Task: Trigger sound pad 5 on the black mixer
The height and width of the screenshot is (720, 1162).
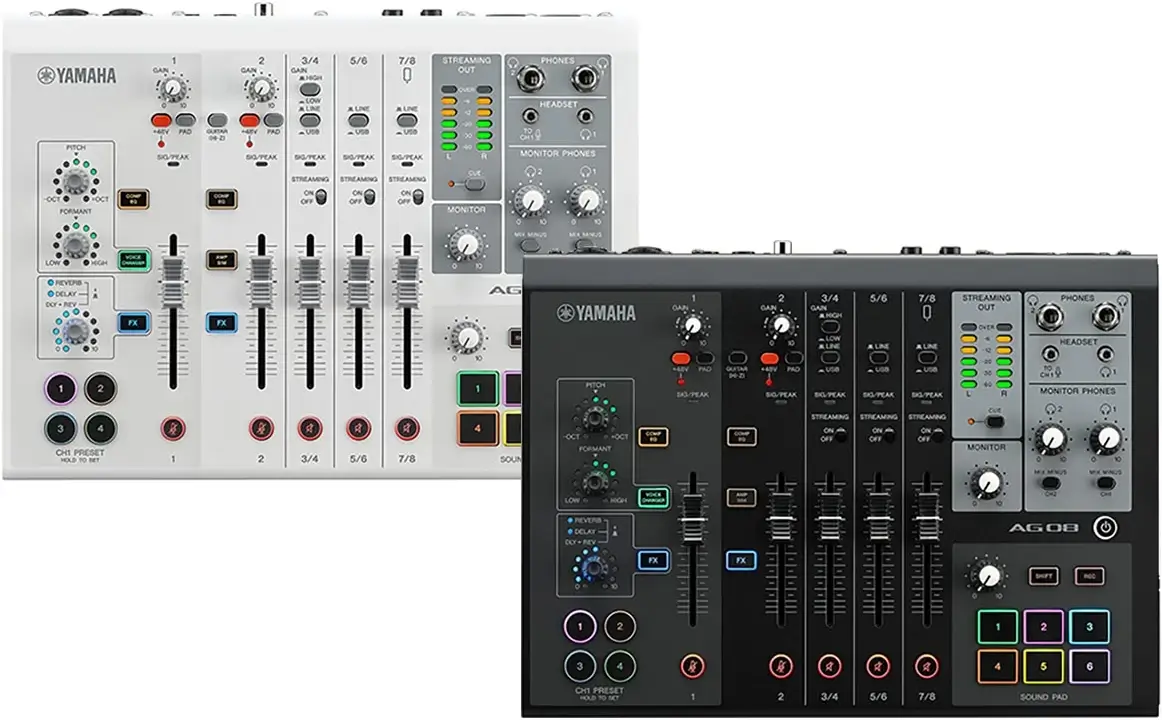Action: (x=1043, y=666)
